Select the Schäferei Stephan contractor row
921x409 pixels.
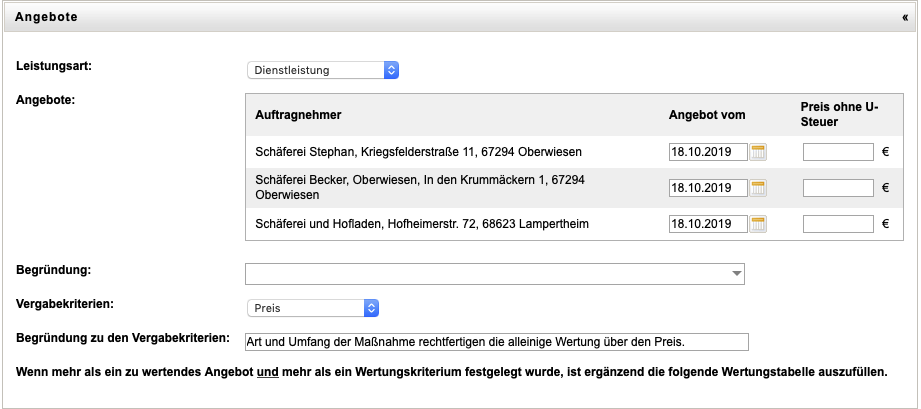pyautogui.click(x=418, y=152)
